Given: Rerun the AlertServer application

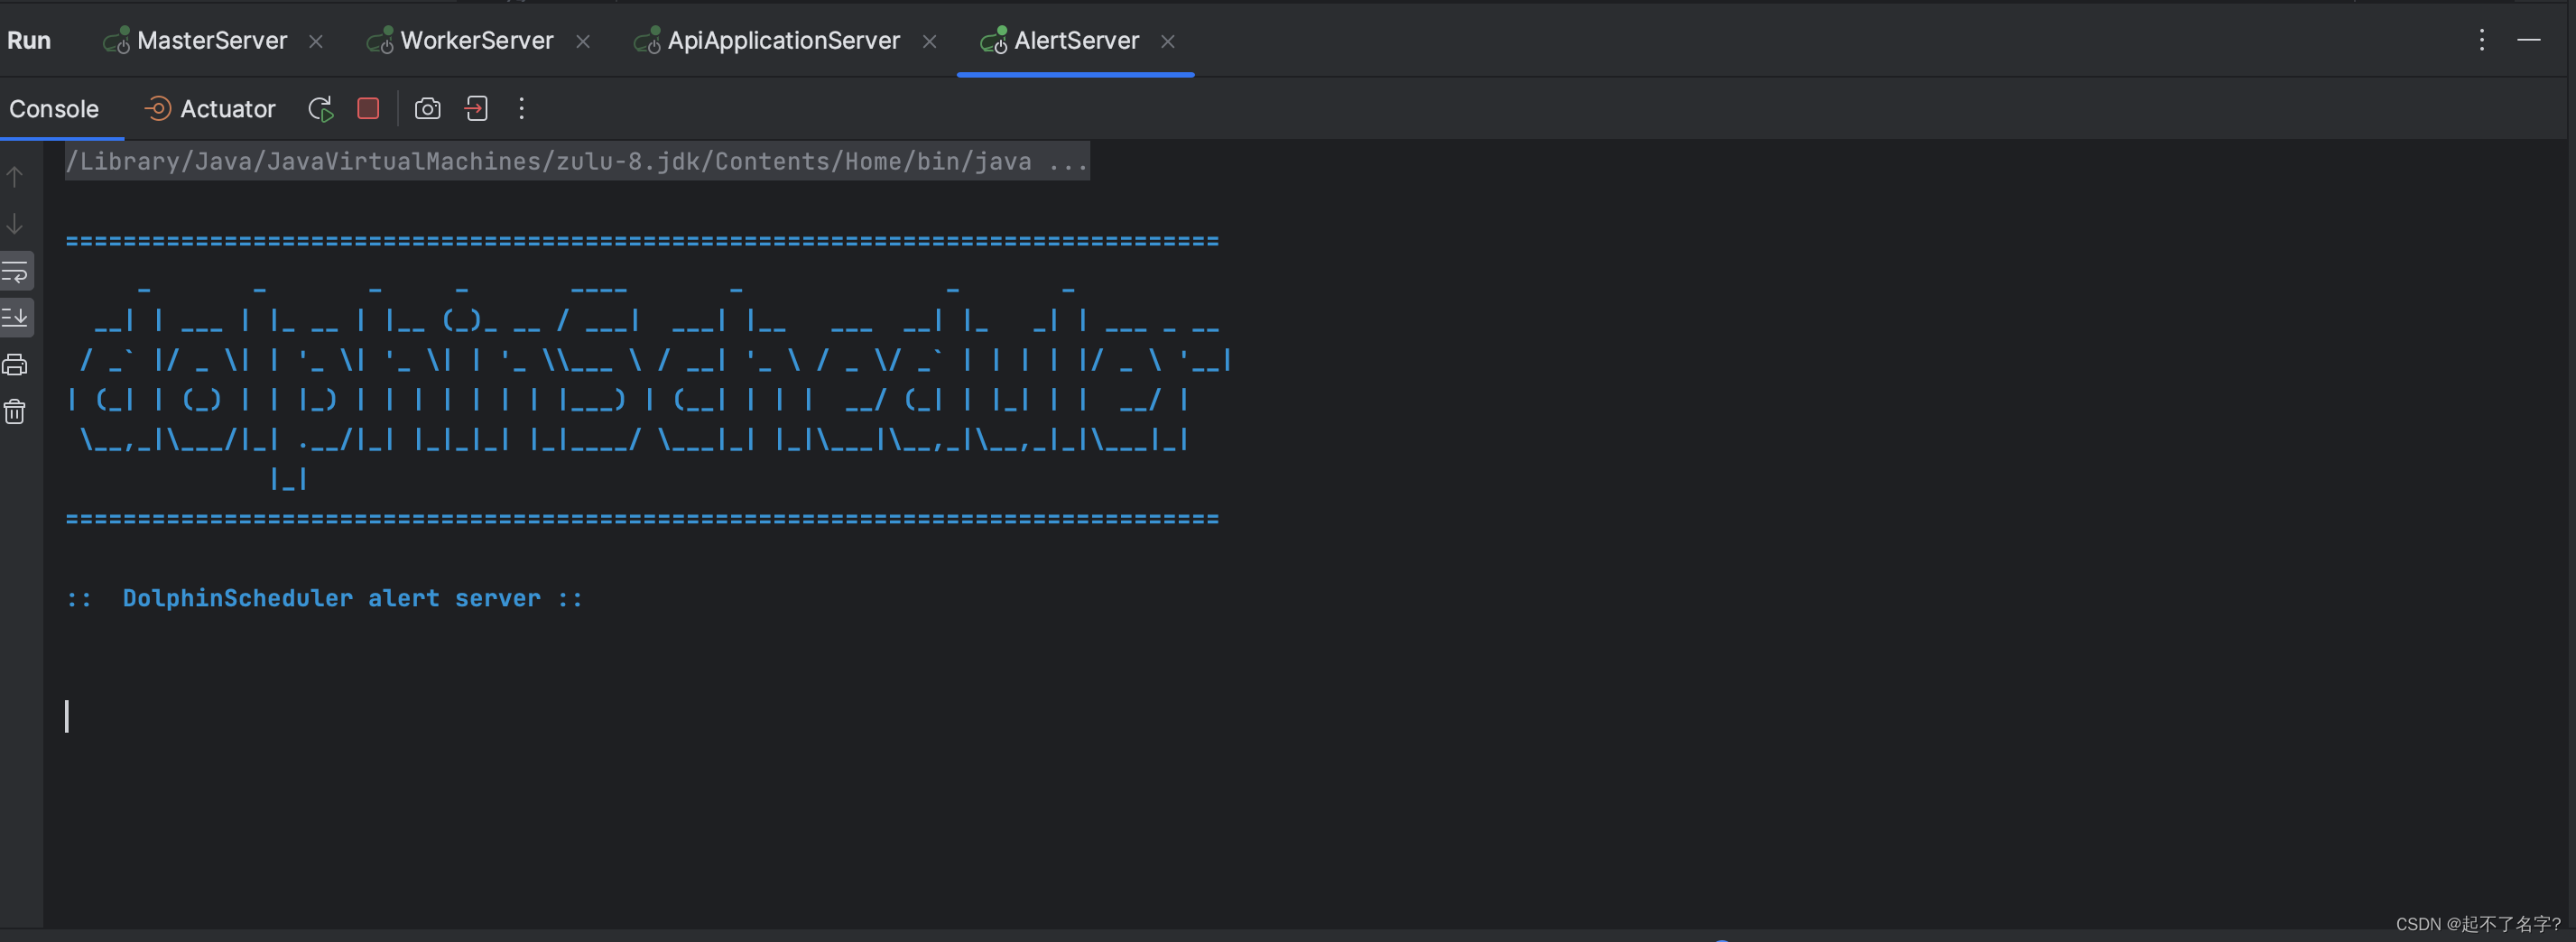Looking at the screenshot, I should (320, 109).
